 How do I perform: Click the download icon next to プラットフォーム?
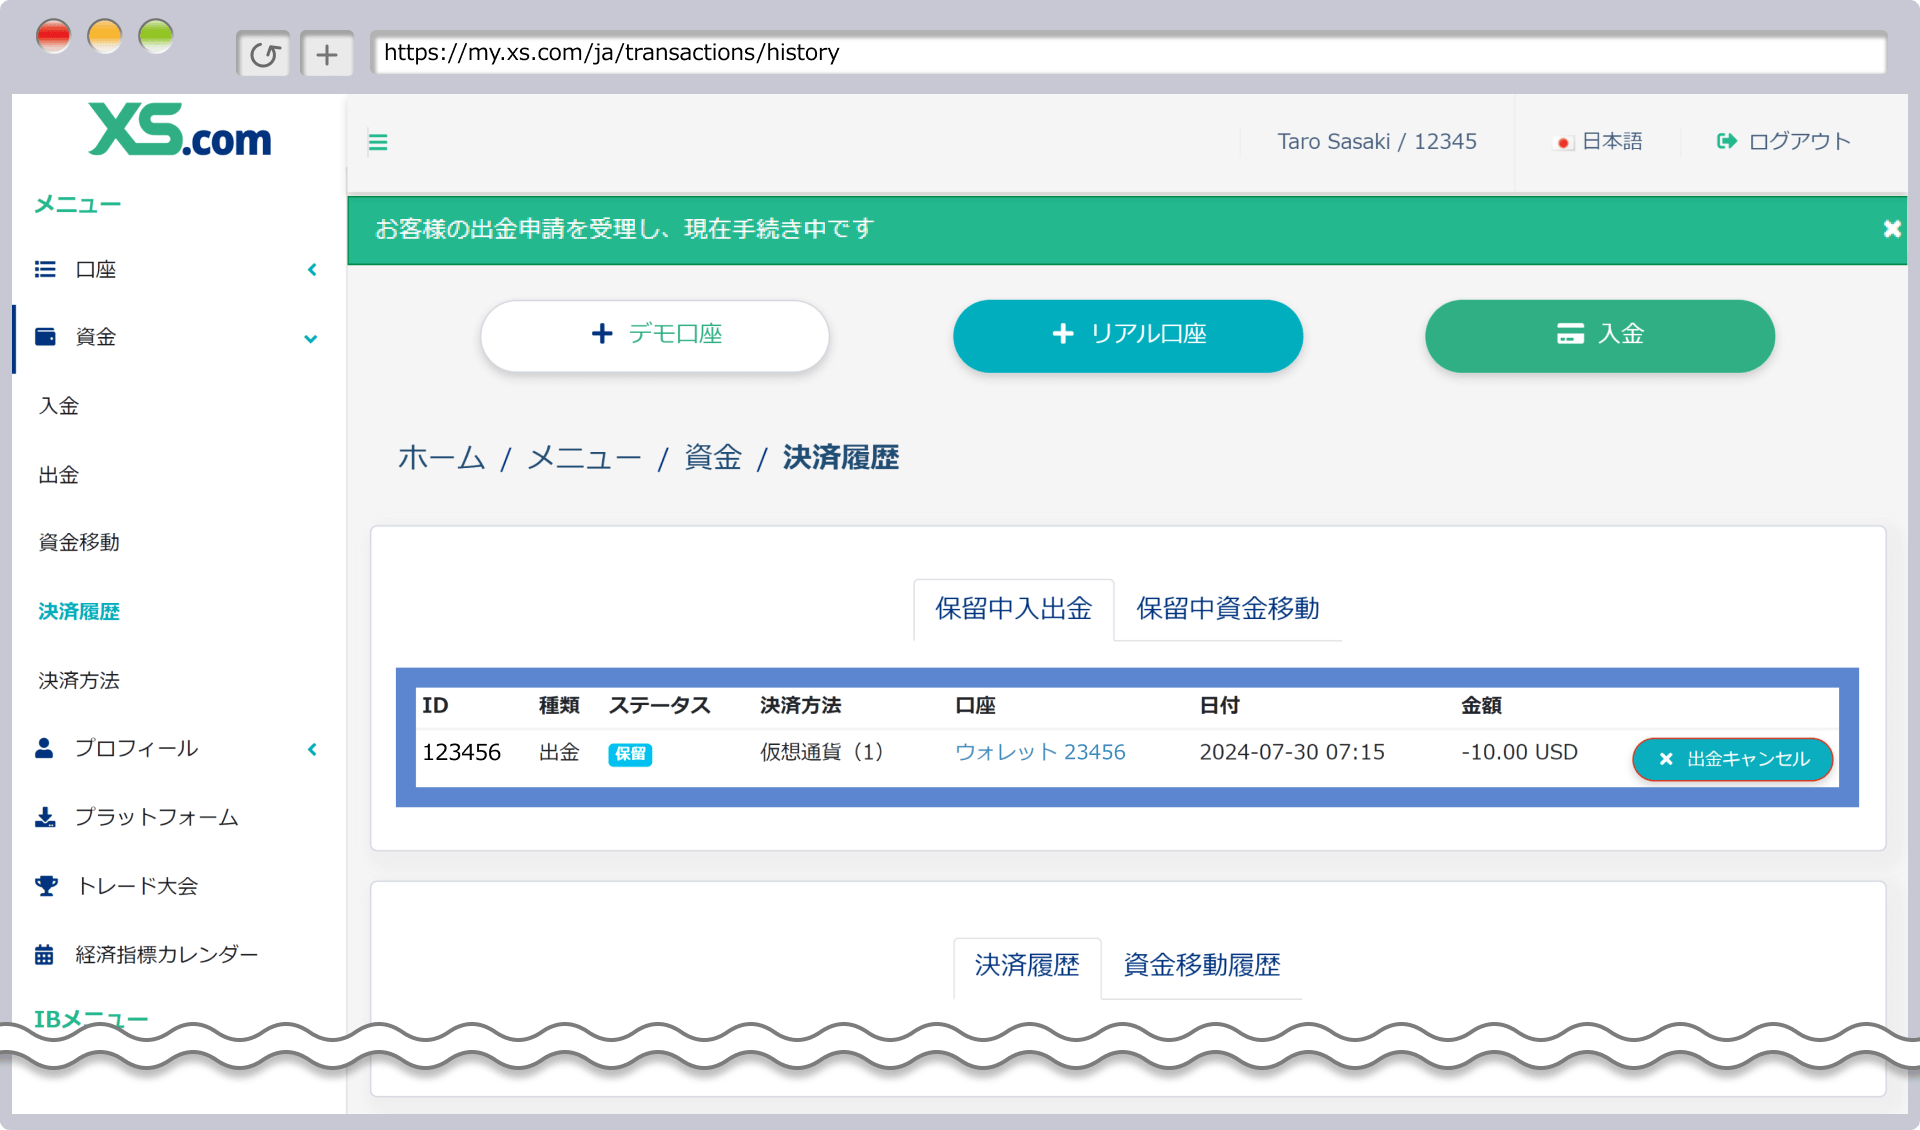[x=45, y=817]
